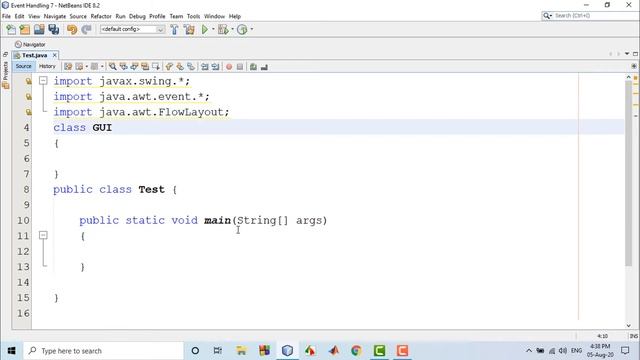The height and width of the screenshot is (360, 640).
Task: Show hidden icons in the system tray
Action: tap(529, 351)
